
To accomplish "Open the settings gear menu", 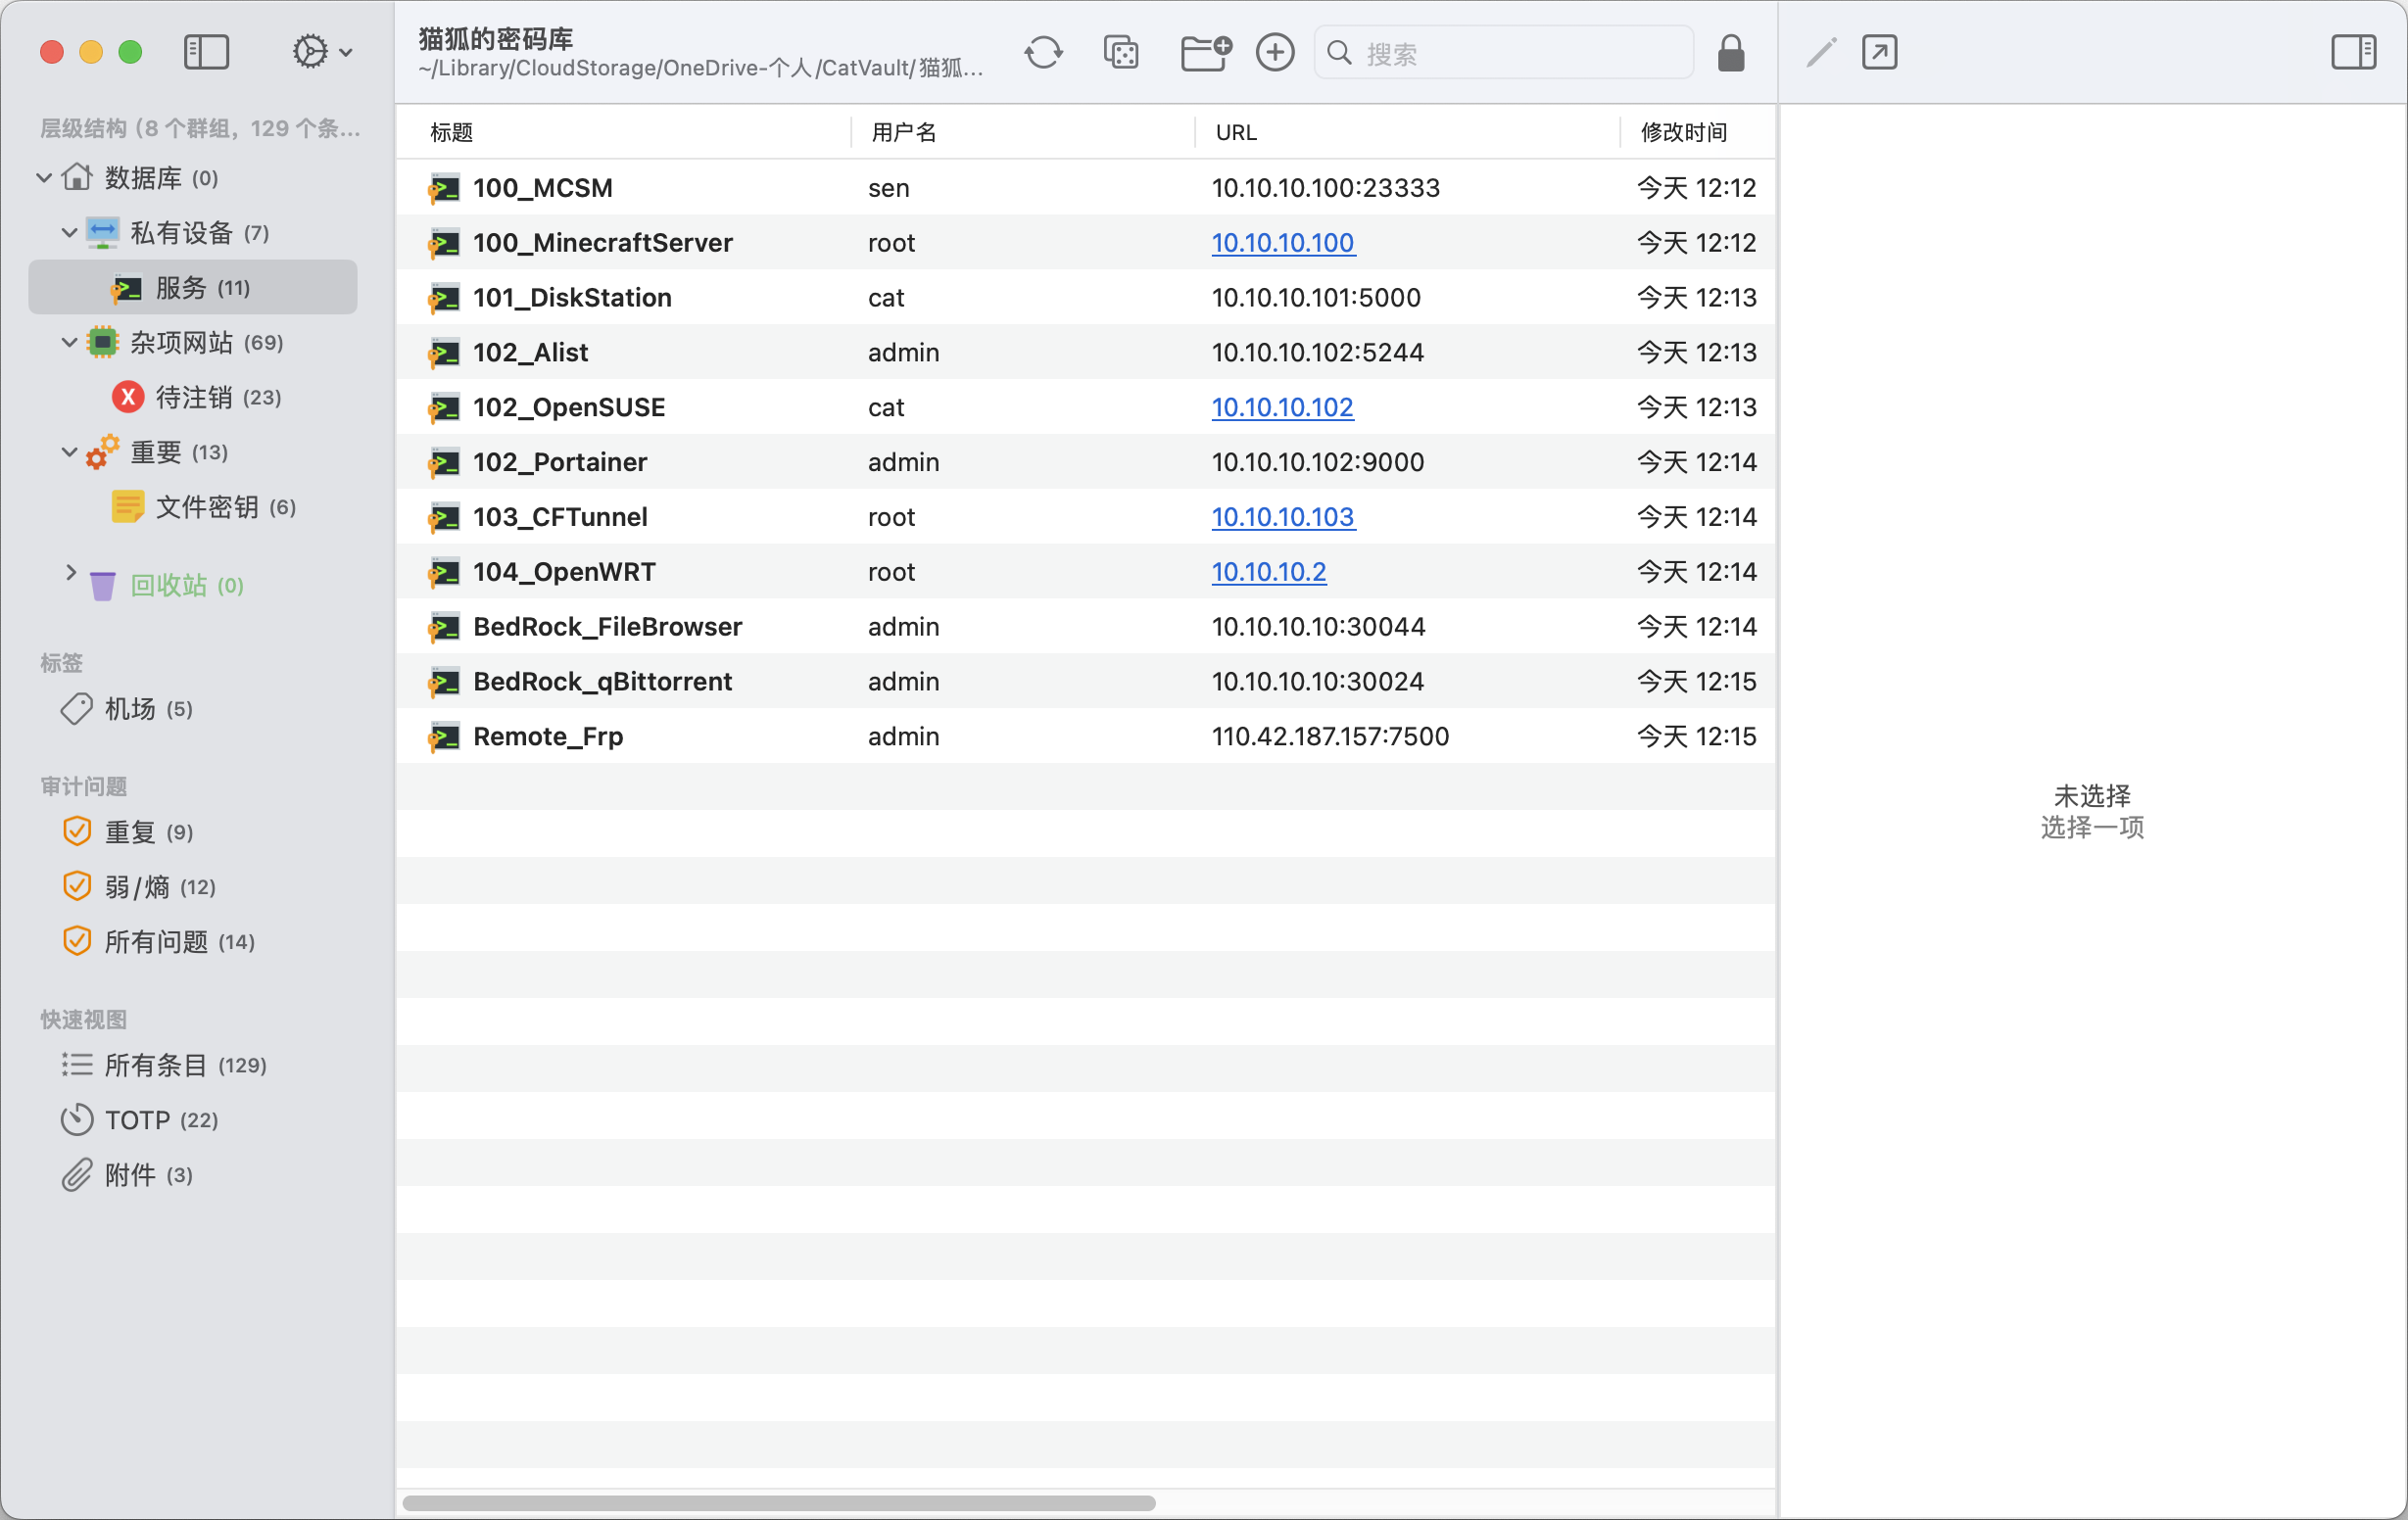I will click(x=321, y=52).
